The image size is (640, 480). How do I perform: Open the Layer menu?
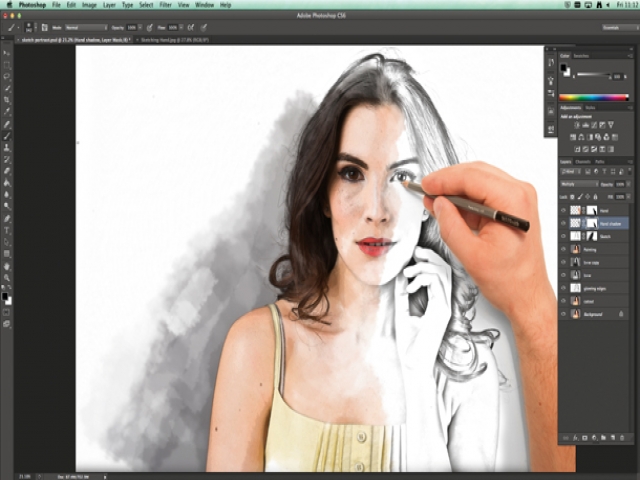(x=109, y=5)
